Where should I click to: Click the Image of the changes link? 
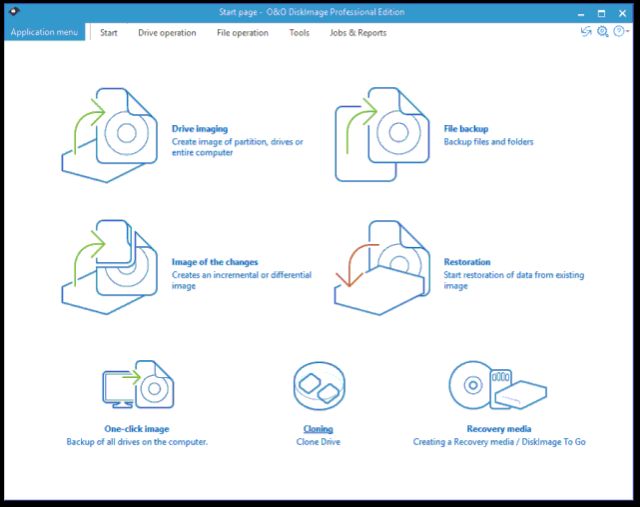coord(215,262)
